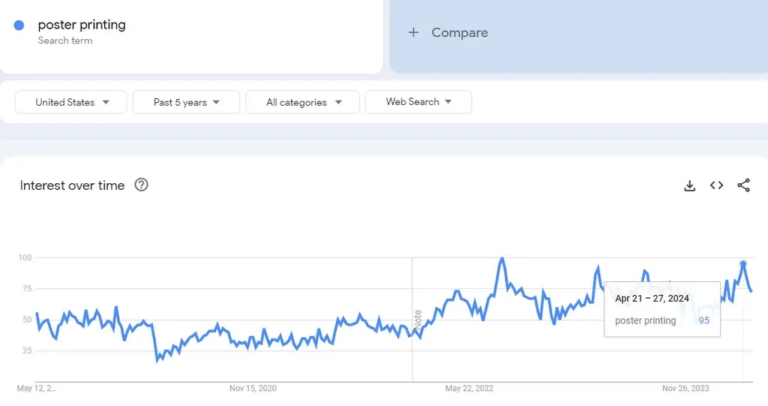
Task: Click the plus icon in the Compare box
Action: [x=413, y=32]
